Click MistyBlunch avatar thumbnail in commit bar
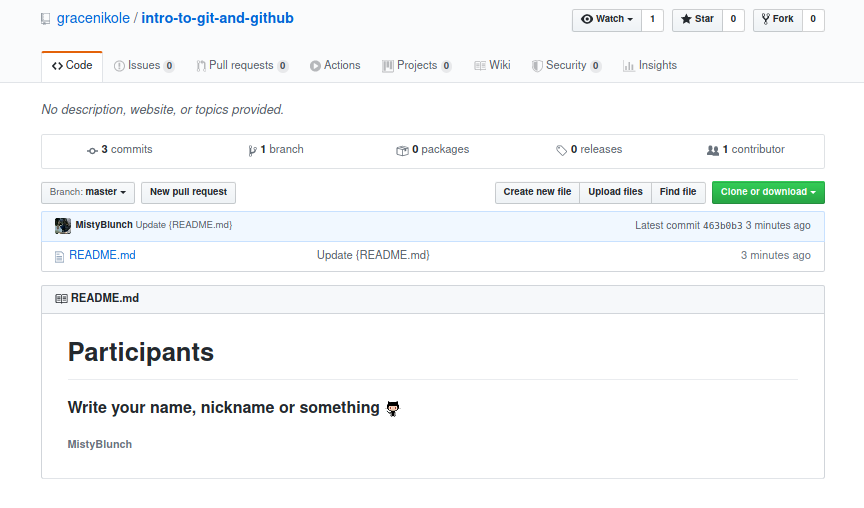Viewport: 864px width, 508px height. click(x=63, y=226)
